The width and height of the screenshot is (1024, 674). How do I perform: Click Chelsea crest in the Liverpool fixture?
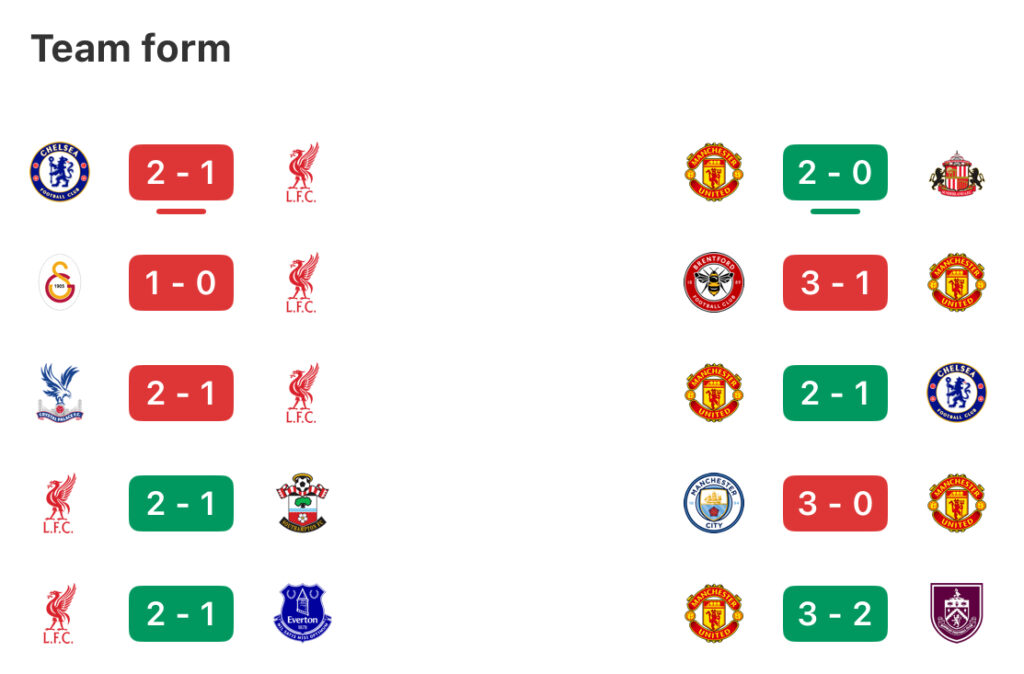point(59,171)
